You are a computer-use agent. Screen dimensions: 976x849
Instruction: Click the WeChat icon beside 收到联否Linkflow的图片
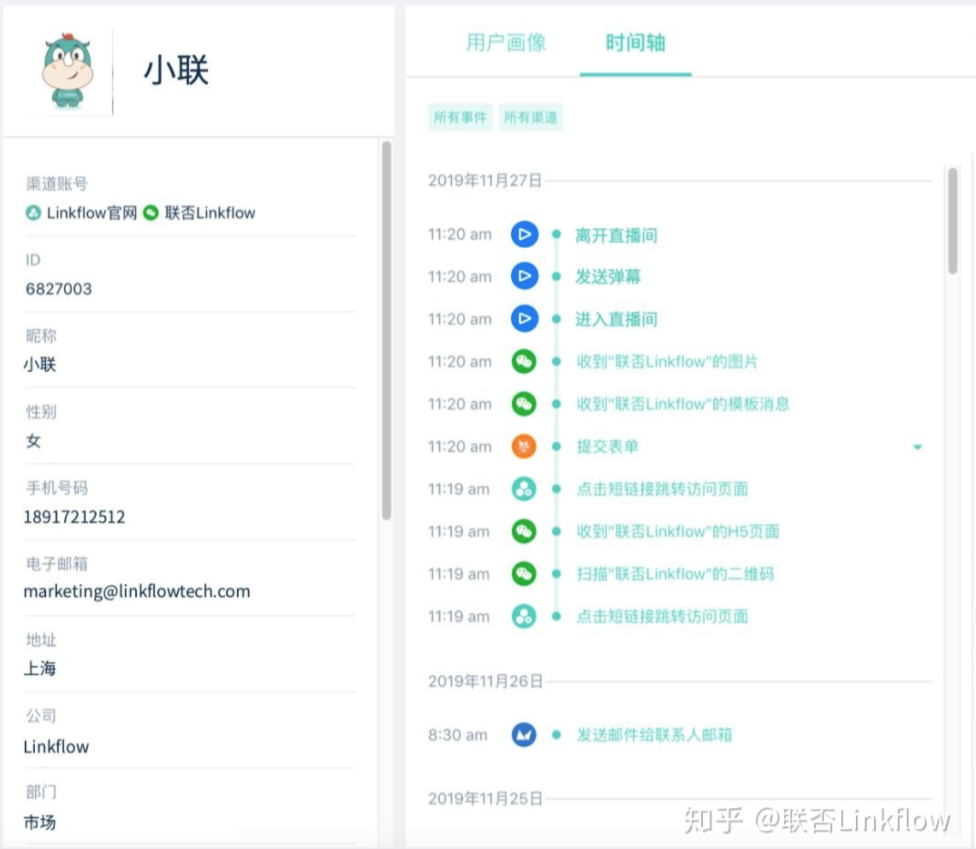(x=524, y=362)
